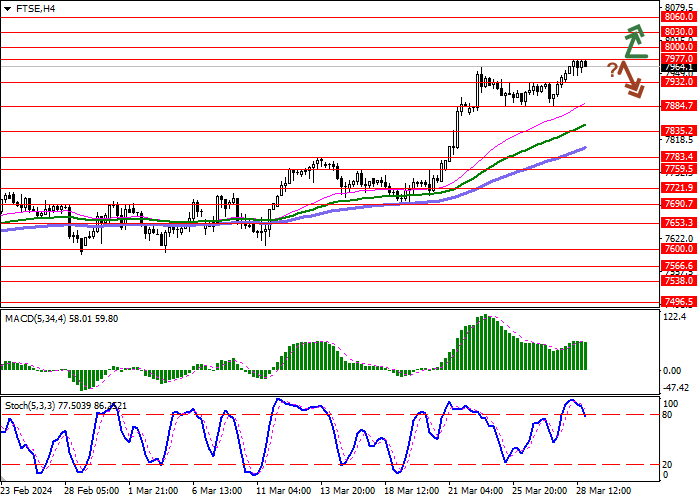The height and width of the screenshot is (500, 700).
Task: Click the current price tag 7964.1
Action: 679,67
